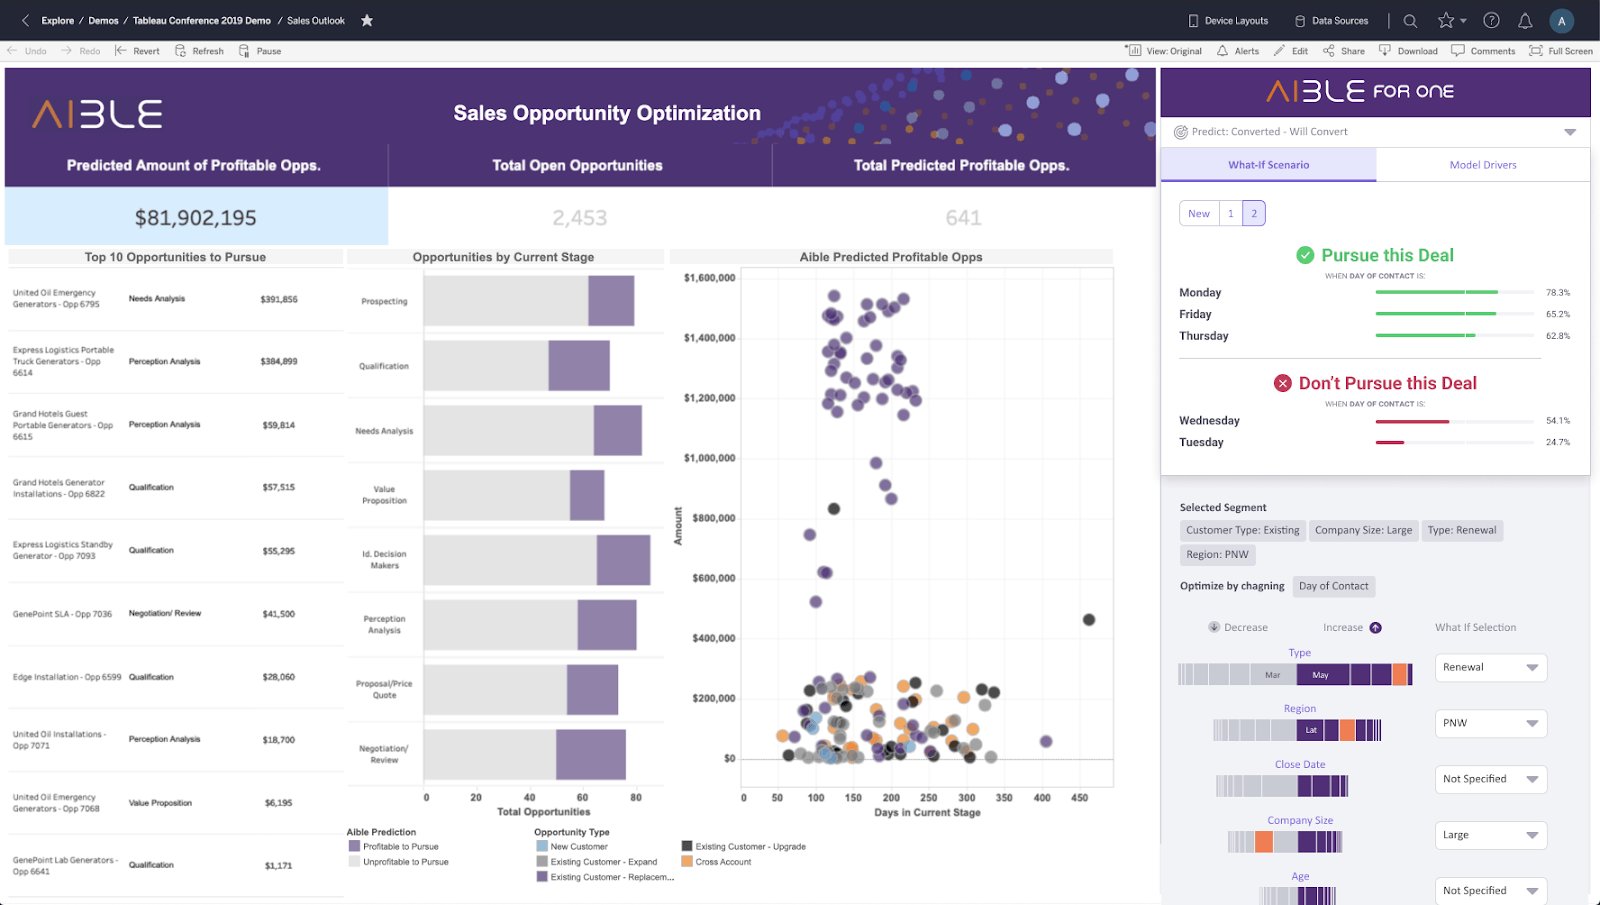Image resolution: width=1600 pixels, height=905 pixels.
Task: Select scenario 1 tab
Action: coord(1231,213)
